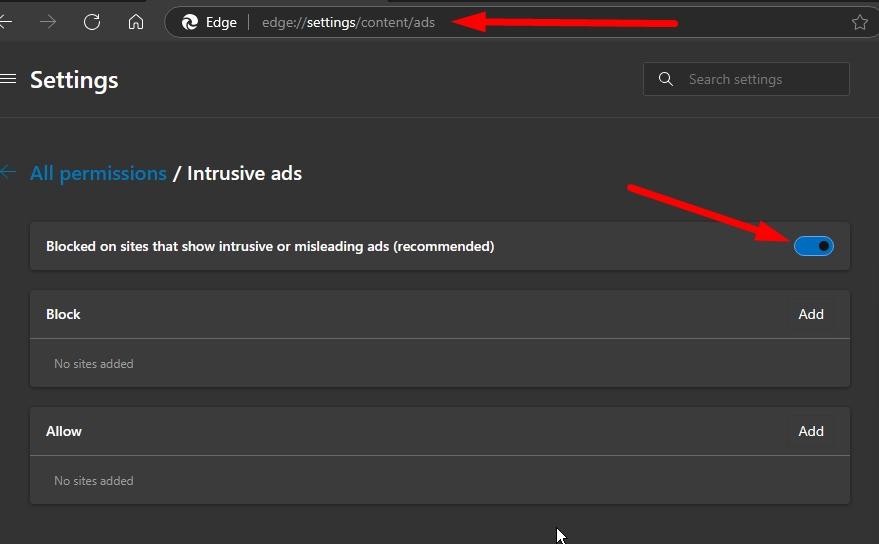Click the Allow section header label

click(63, 431)
